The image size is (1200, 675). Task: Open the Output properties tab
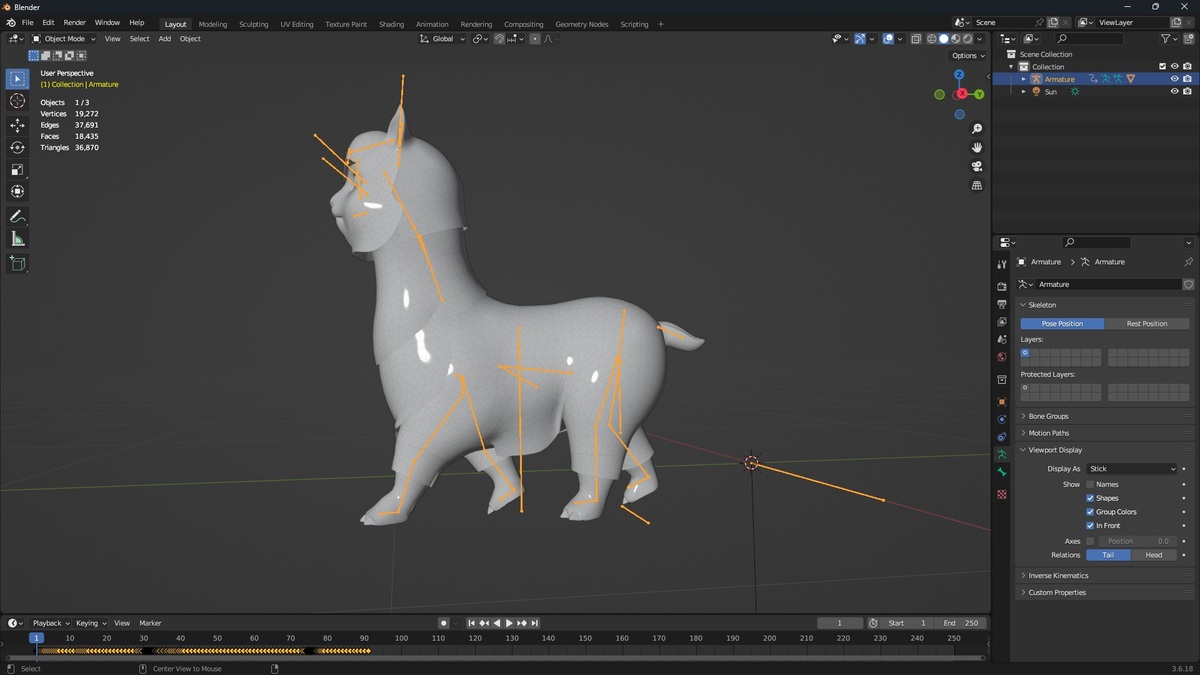pyautogui.click(x=1002, y=304)
